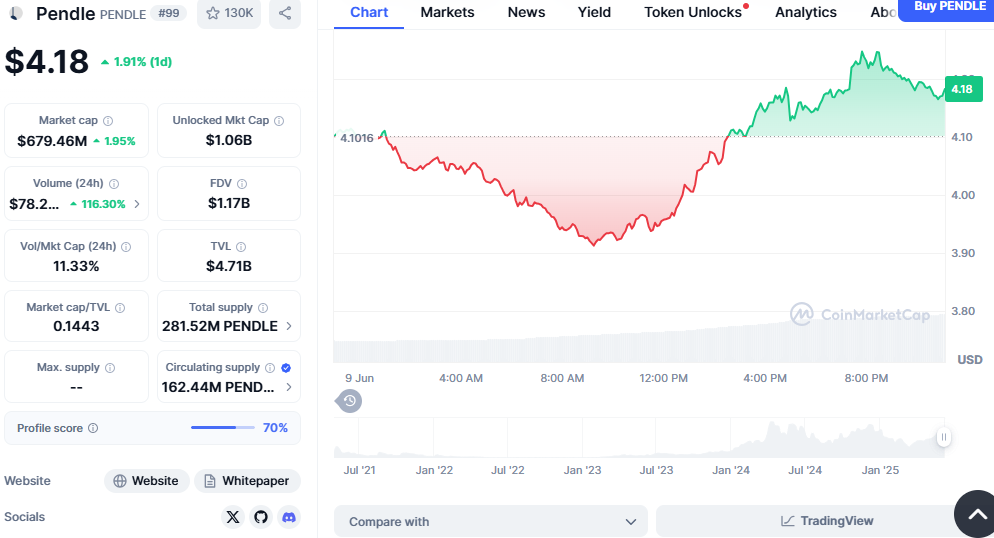Image resolution: width=994 pixels, height=538 pixels.
Task: Click the Buy PENDLE button
Action: 949,8
